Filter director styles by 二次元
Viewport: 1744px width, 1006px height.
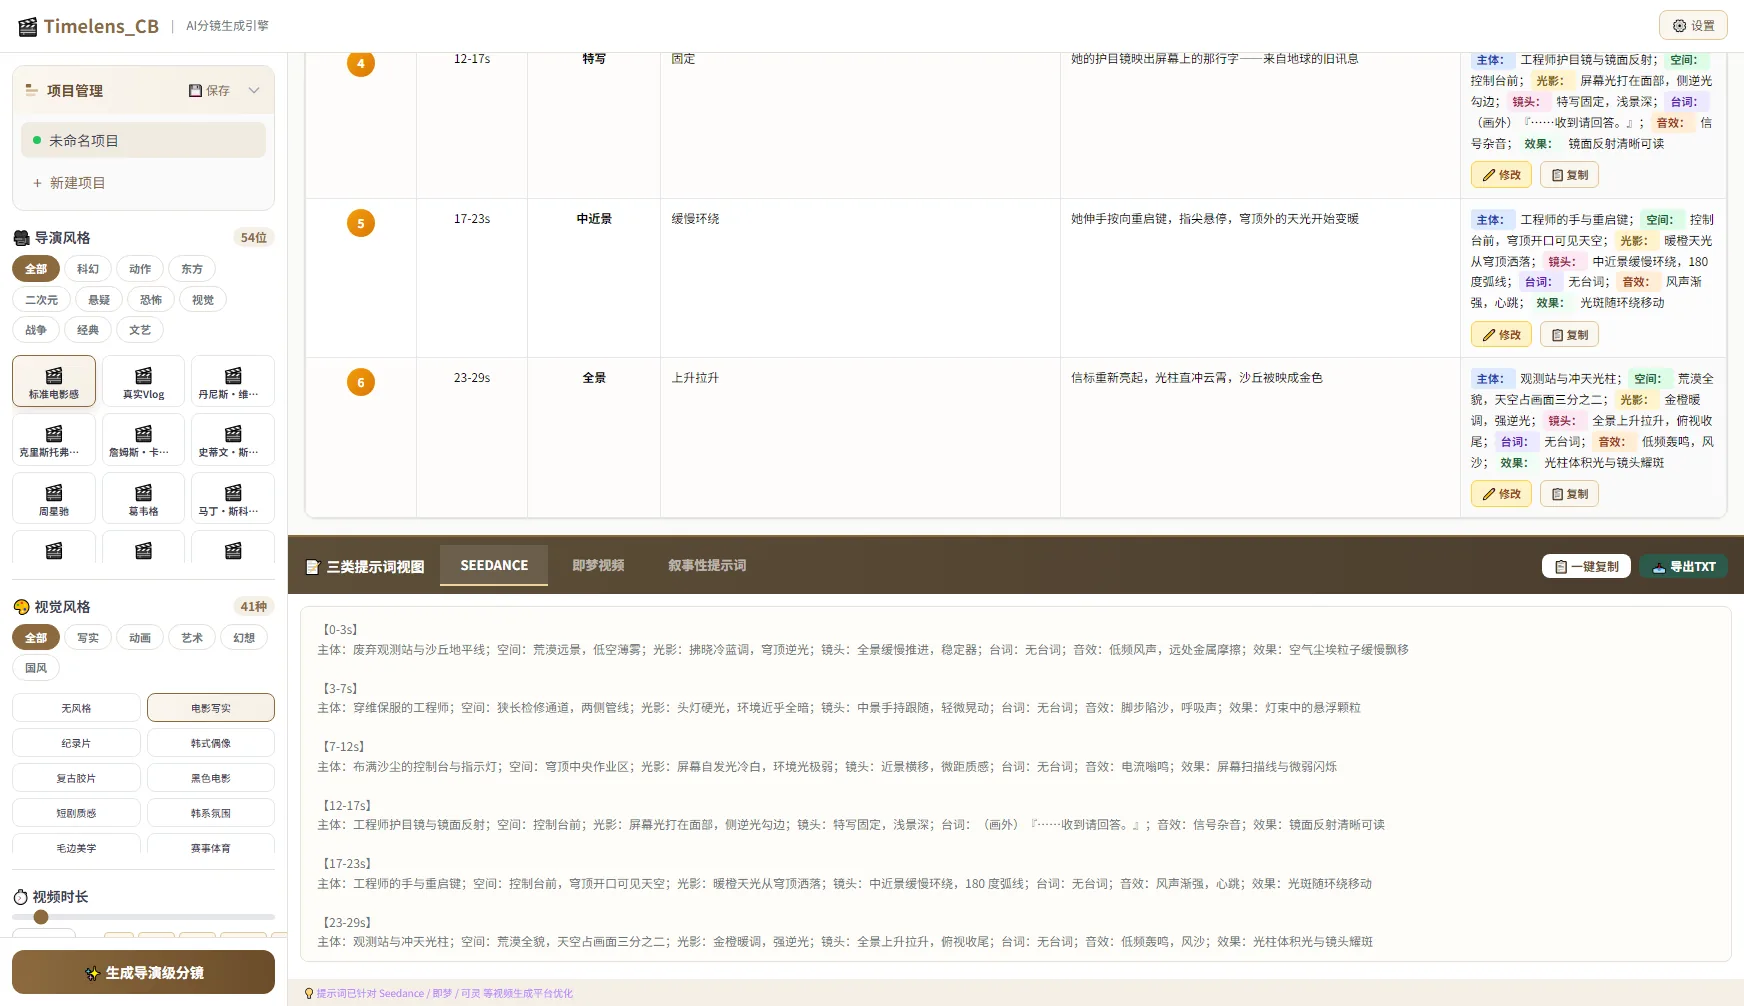click(x=41, y=300)
